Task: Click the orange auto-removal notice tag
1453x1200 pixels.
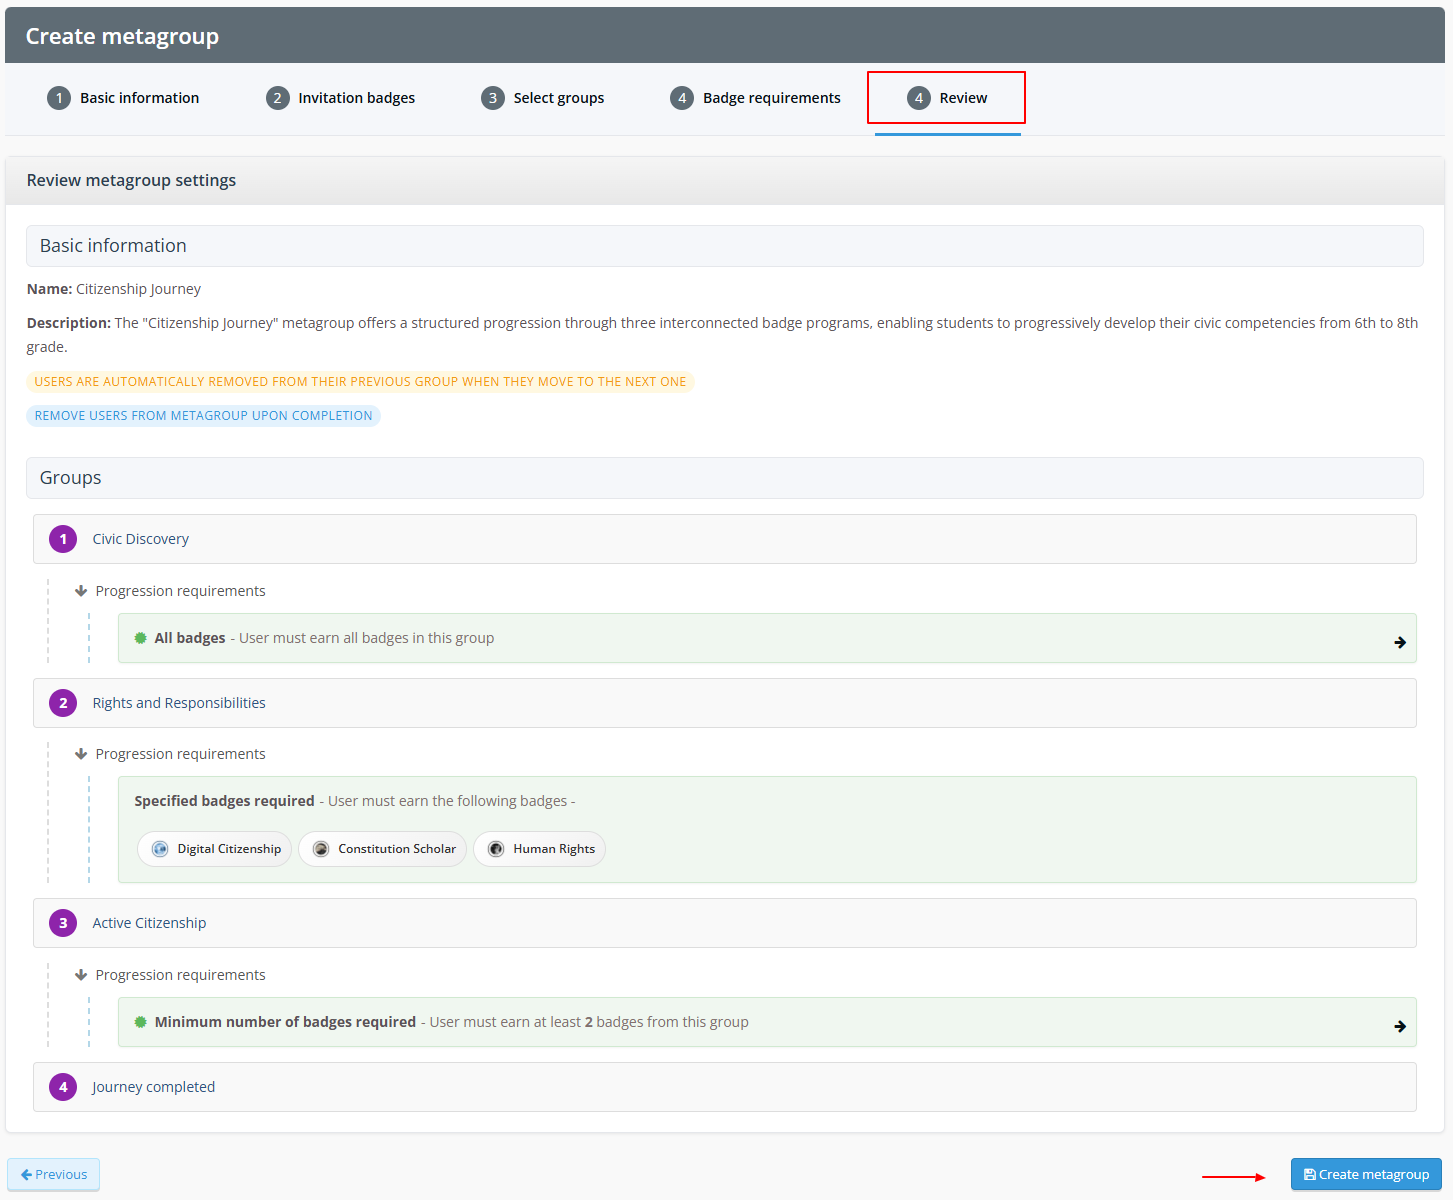Action: (x=360, y=382)
